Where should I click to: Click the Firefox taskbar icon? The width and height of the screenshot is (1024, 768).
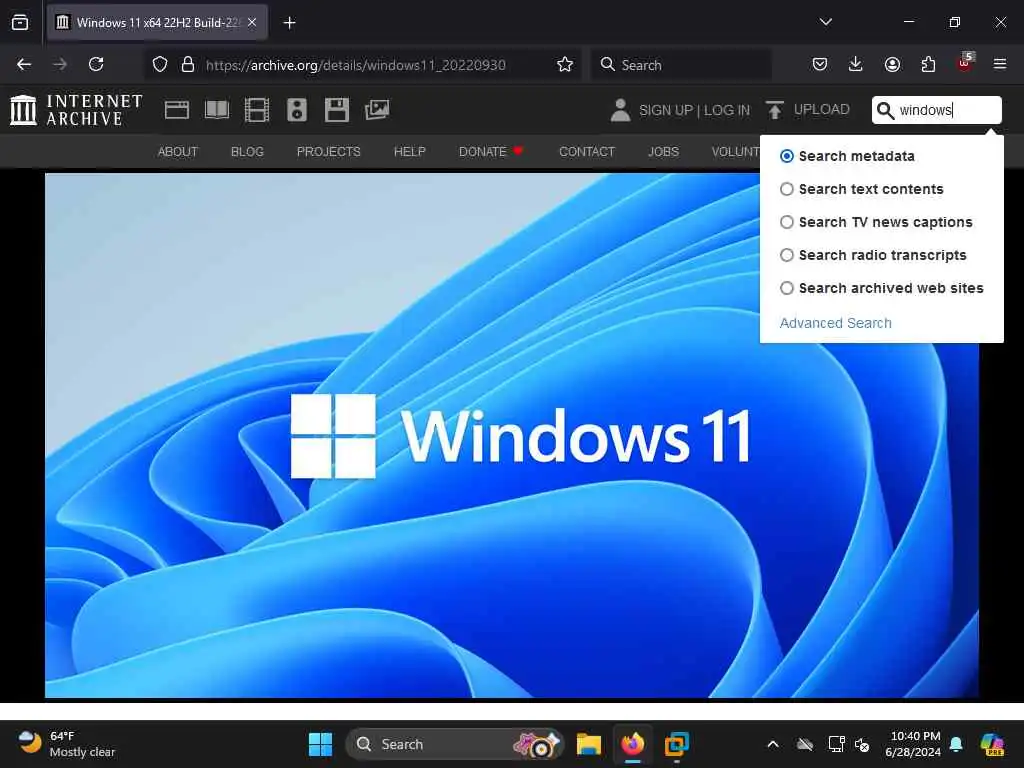tap(632, 744)
